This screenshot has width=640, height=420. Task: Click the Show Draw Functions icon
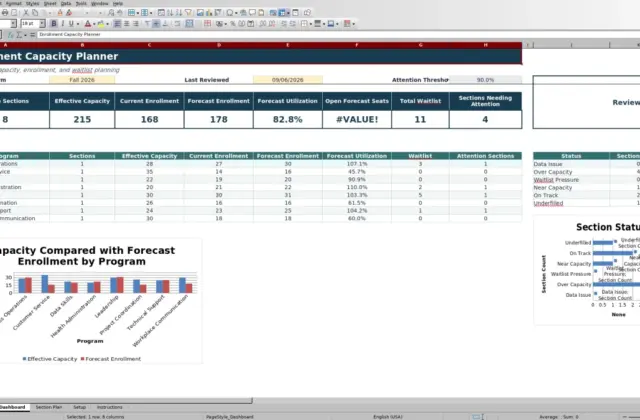[307, 13]
